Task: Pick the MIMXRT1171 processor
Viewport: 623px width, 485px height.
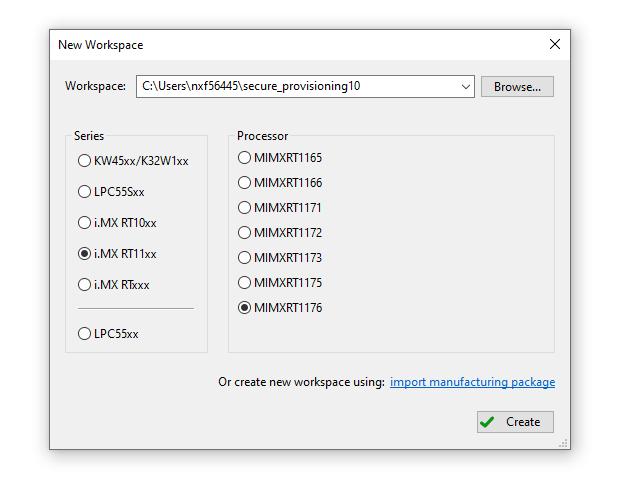Action: (x=245, y=208)
